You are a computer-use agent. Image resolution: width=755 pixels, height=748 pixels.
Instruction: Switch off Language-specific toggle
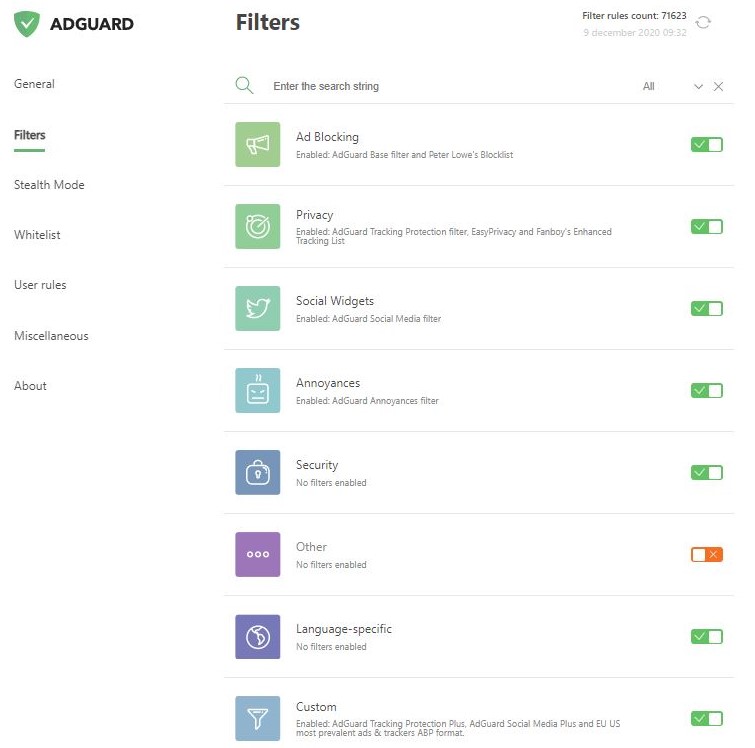point(707,637)
